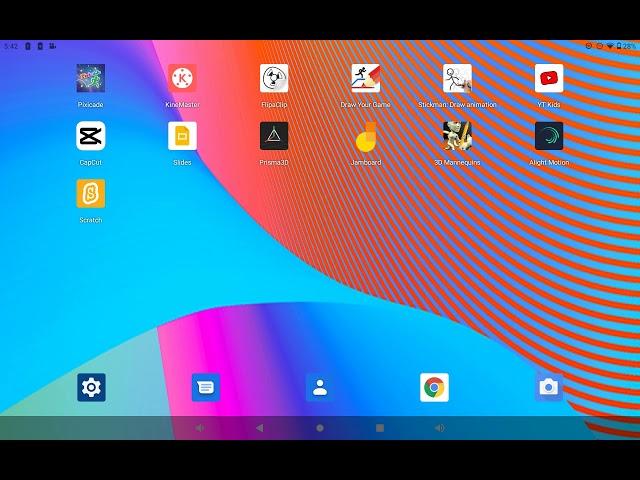Launch Jamboard app

[x=365, y=137]
